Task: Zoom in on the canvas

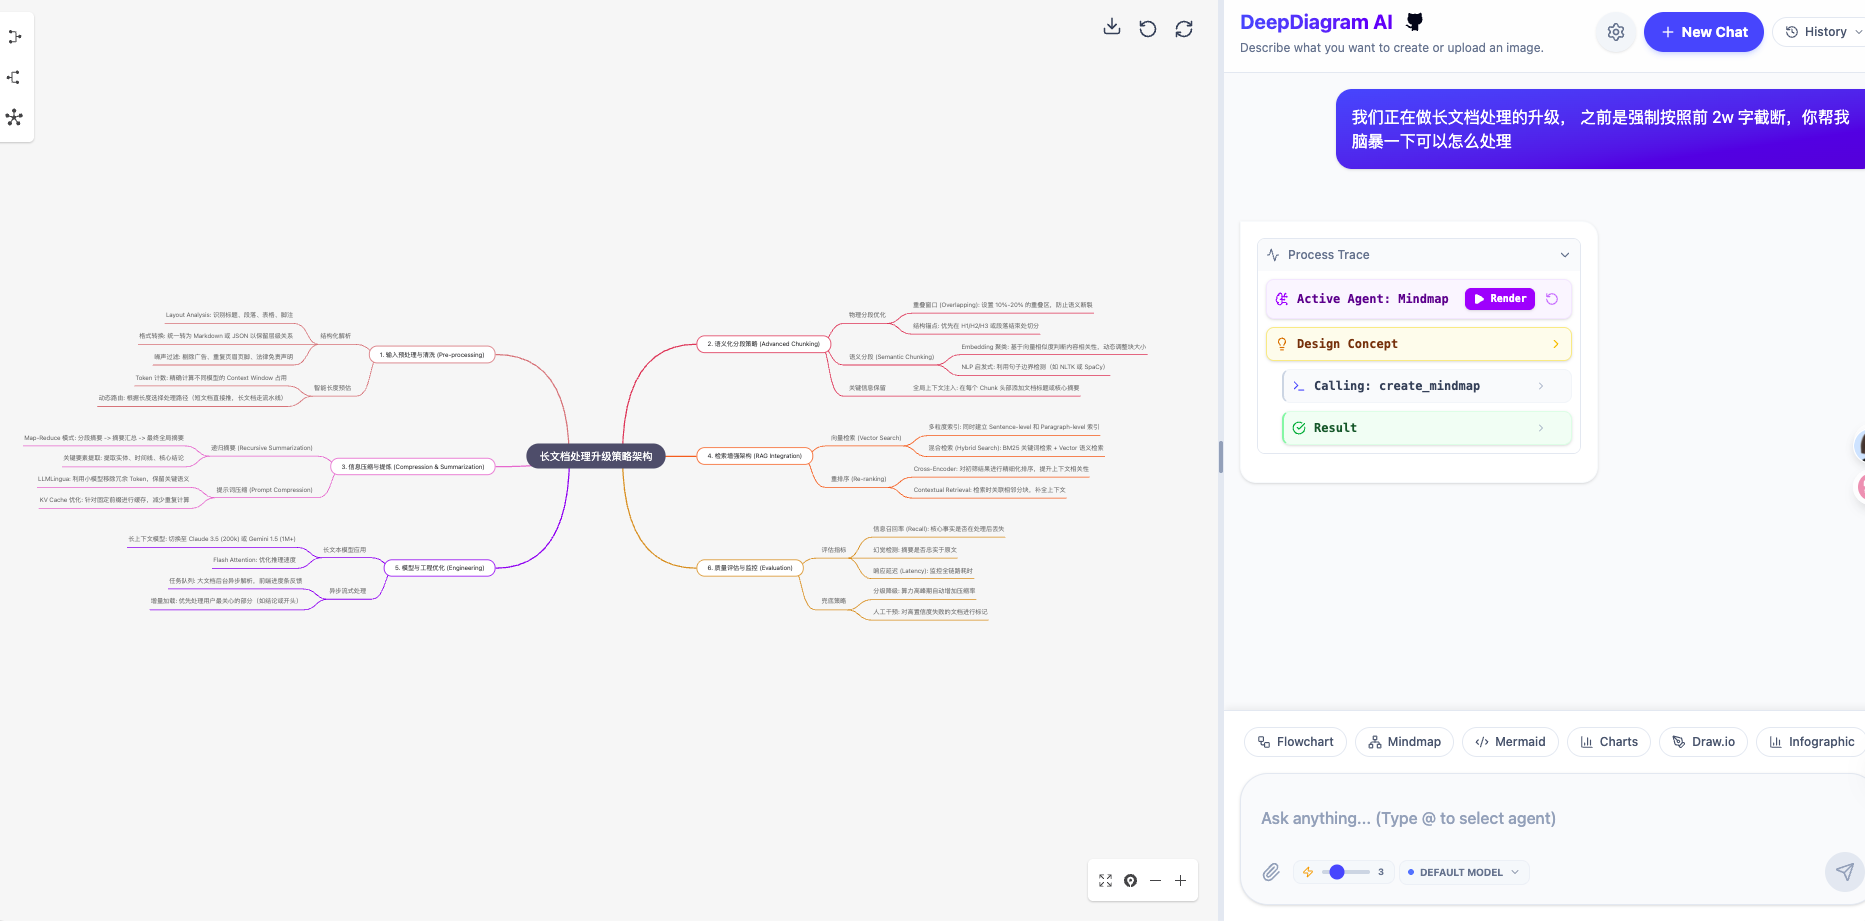Action: (x=1180, y=880)
